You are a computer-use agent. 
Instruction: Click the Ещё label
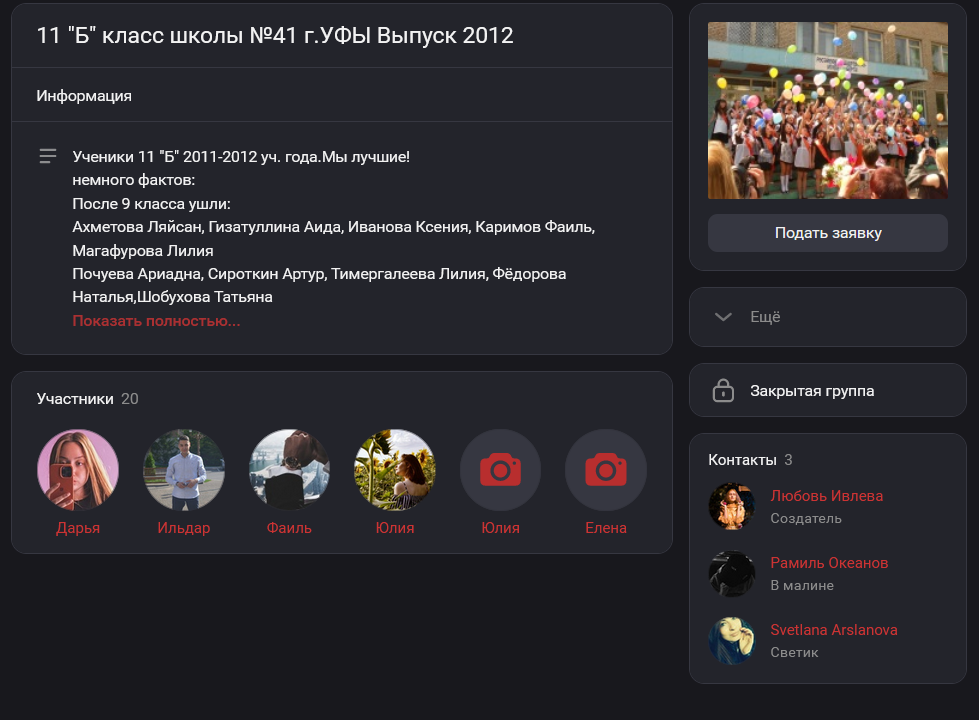[765, 317]
